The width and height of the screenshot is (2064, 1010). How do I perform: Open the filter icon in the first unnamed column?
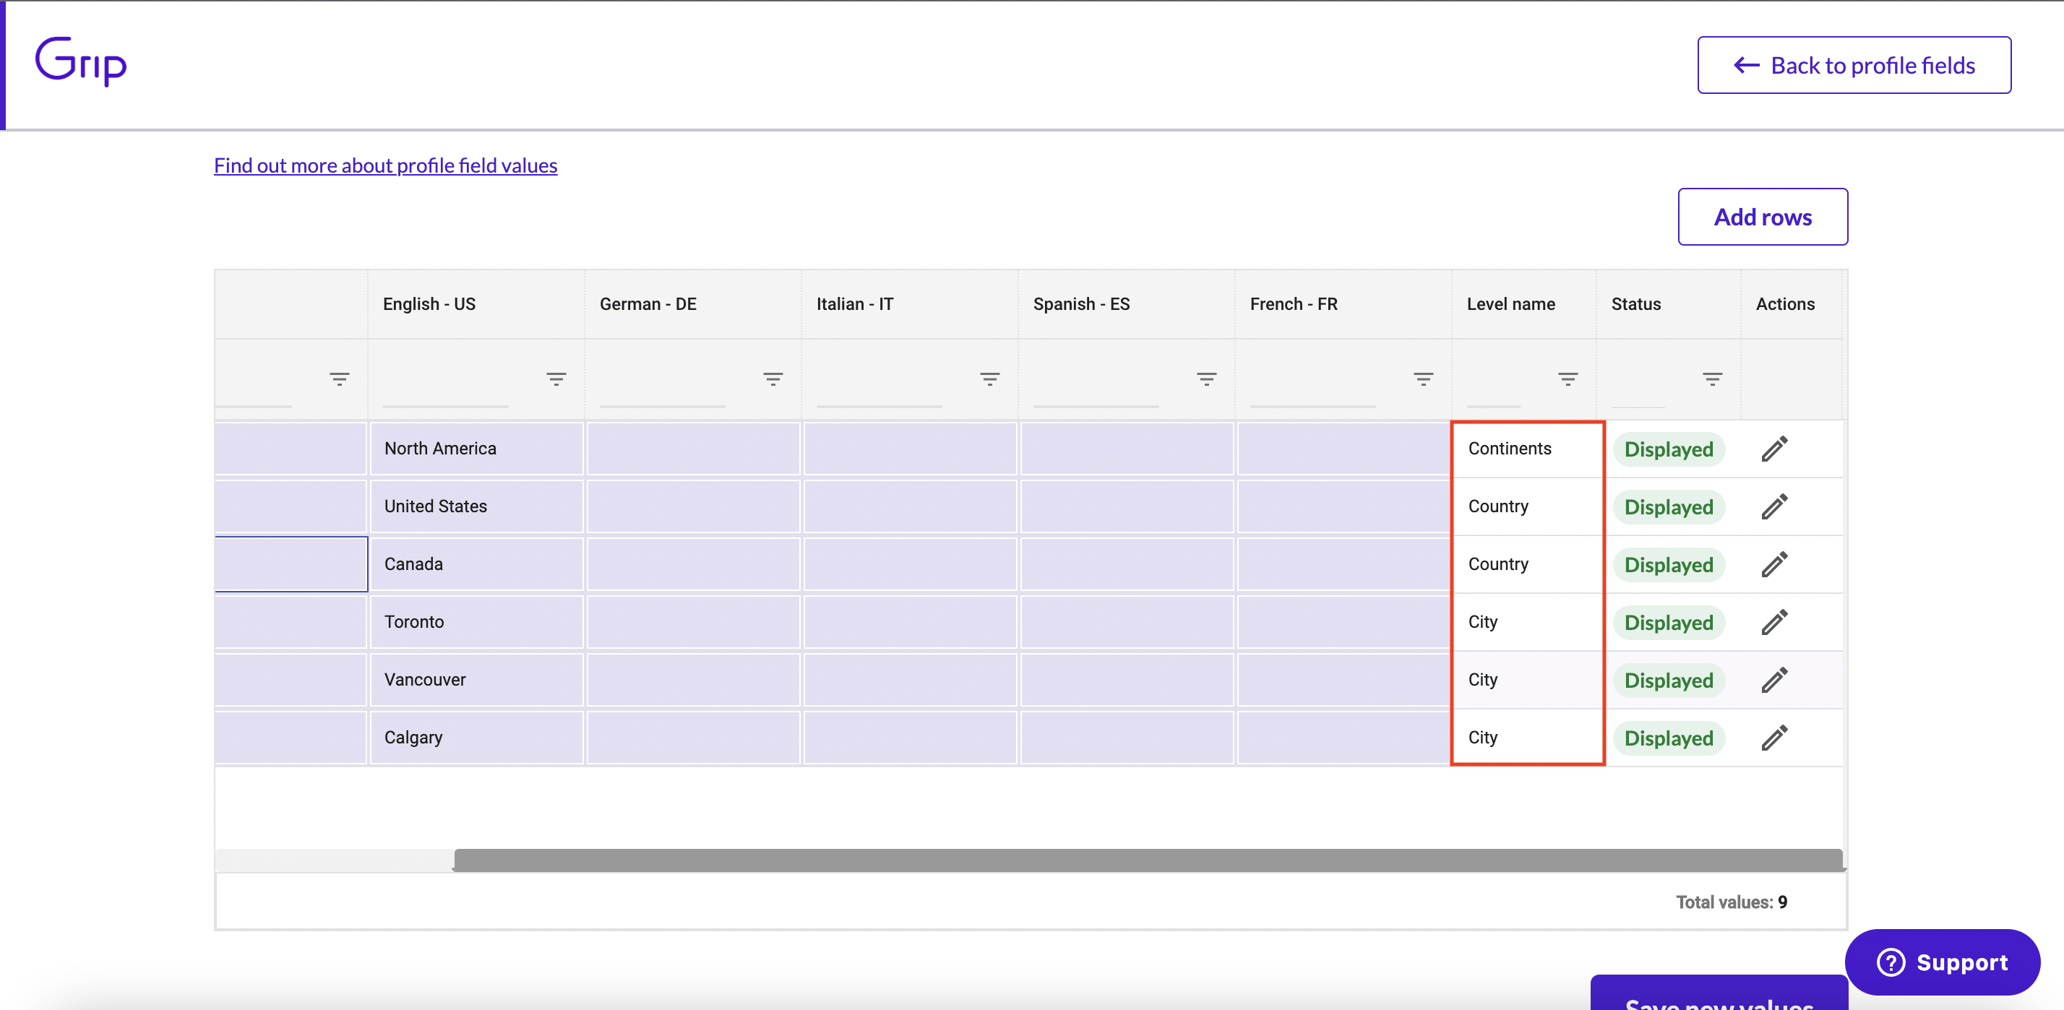(340, 379)
